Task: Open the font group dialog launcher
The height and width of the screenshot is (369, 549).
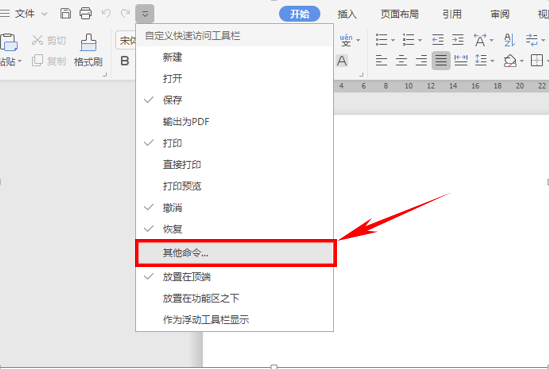Action: tap(361, 75)
